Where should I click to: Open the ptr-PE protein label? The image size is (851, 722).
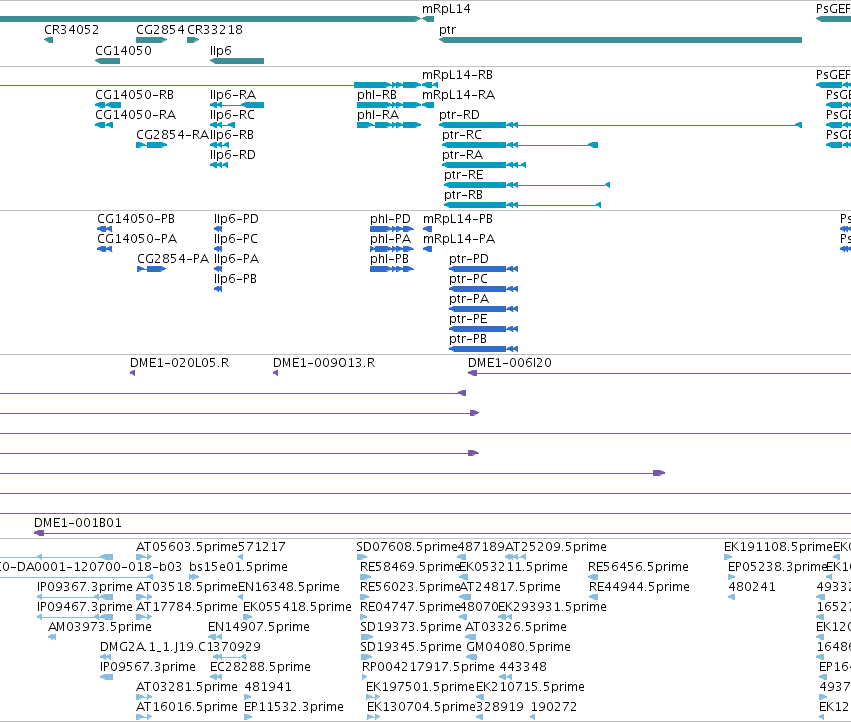[468, 320]
